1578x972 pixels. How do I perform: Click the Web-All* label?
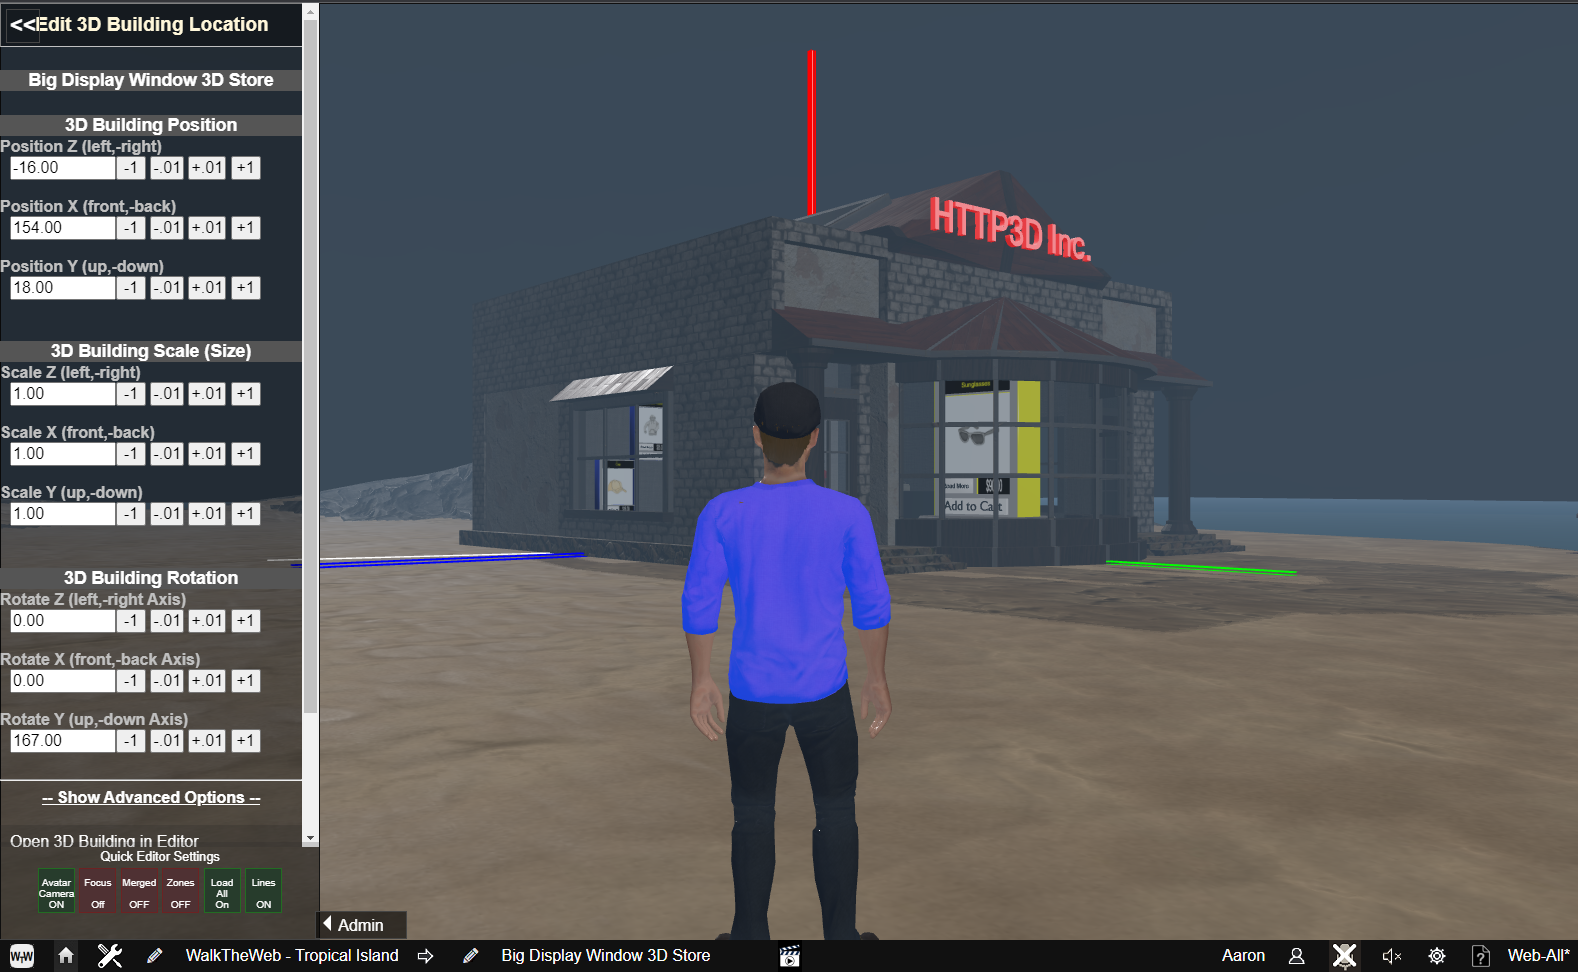(1538, 956)
